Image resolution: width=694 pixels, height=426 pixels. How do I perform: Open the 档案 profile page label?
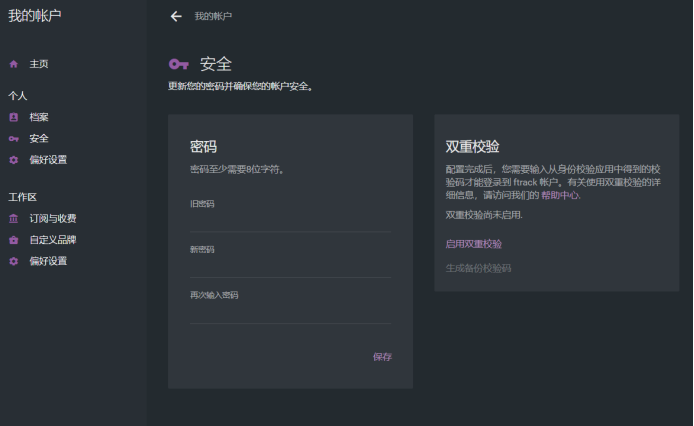click(x=39, y=117)
